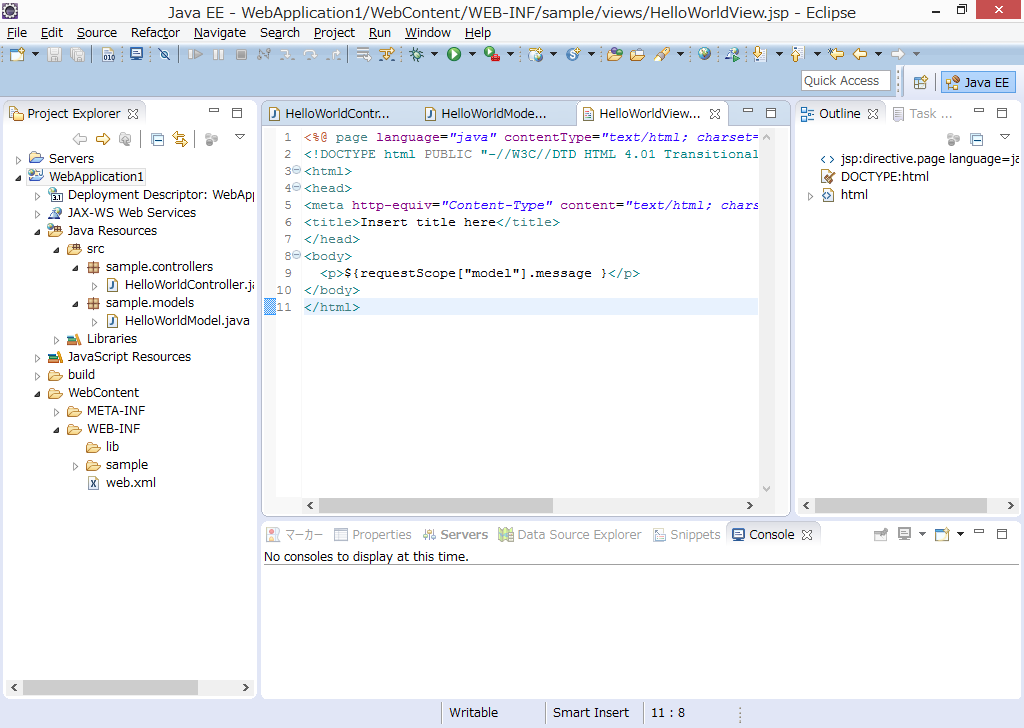
Task: Open the Window menu
Action: pyautogui.click(x=428, y=33)
